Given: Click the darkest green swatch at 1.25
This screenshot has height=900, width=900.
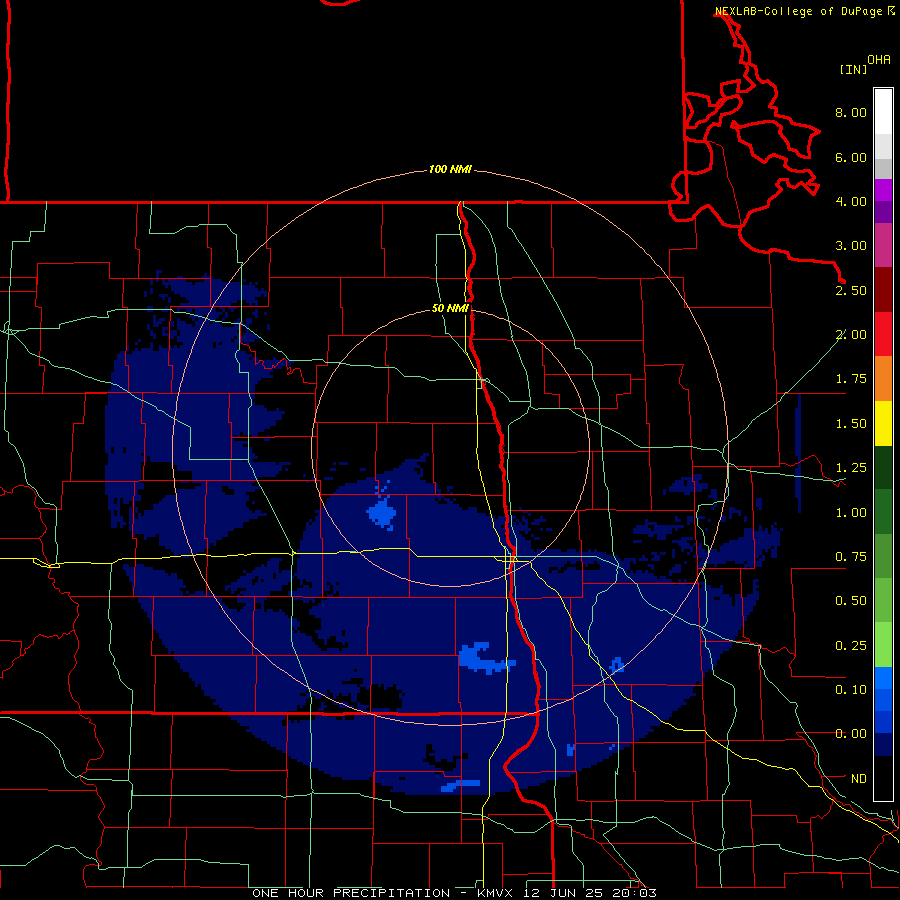Looking at the screenshot, I should coord(883,468).
